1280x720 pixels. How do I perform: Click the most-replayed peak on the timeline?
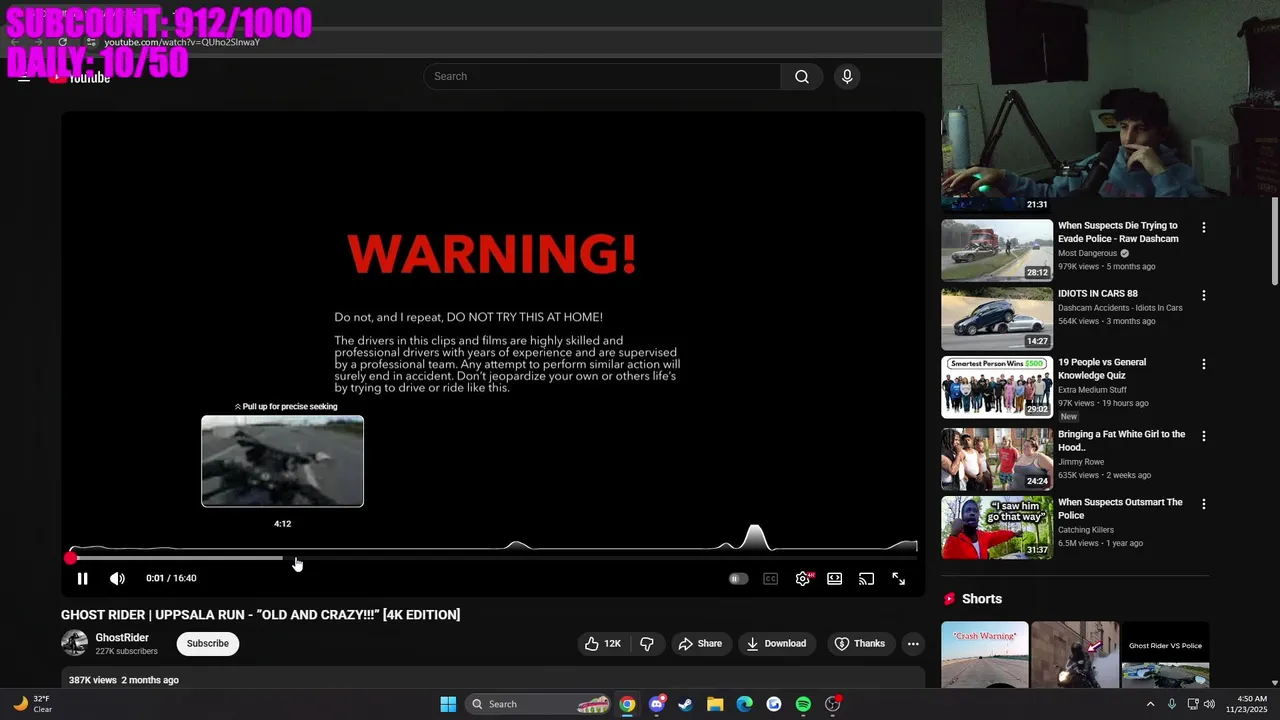click(x=755, y=537)
